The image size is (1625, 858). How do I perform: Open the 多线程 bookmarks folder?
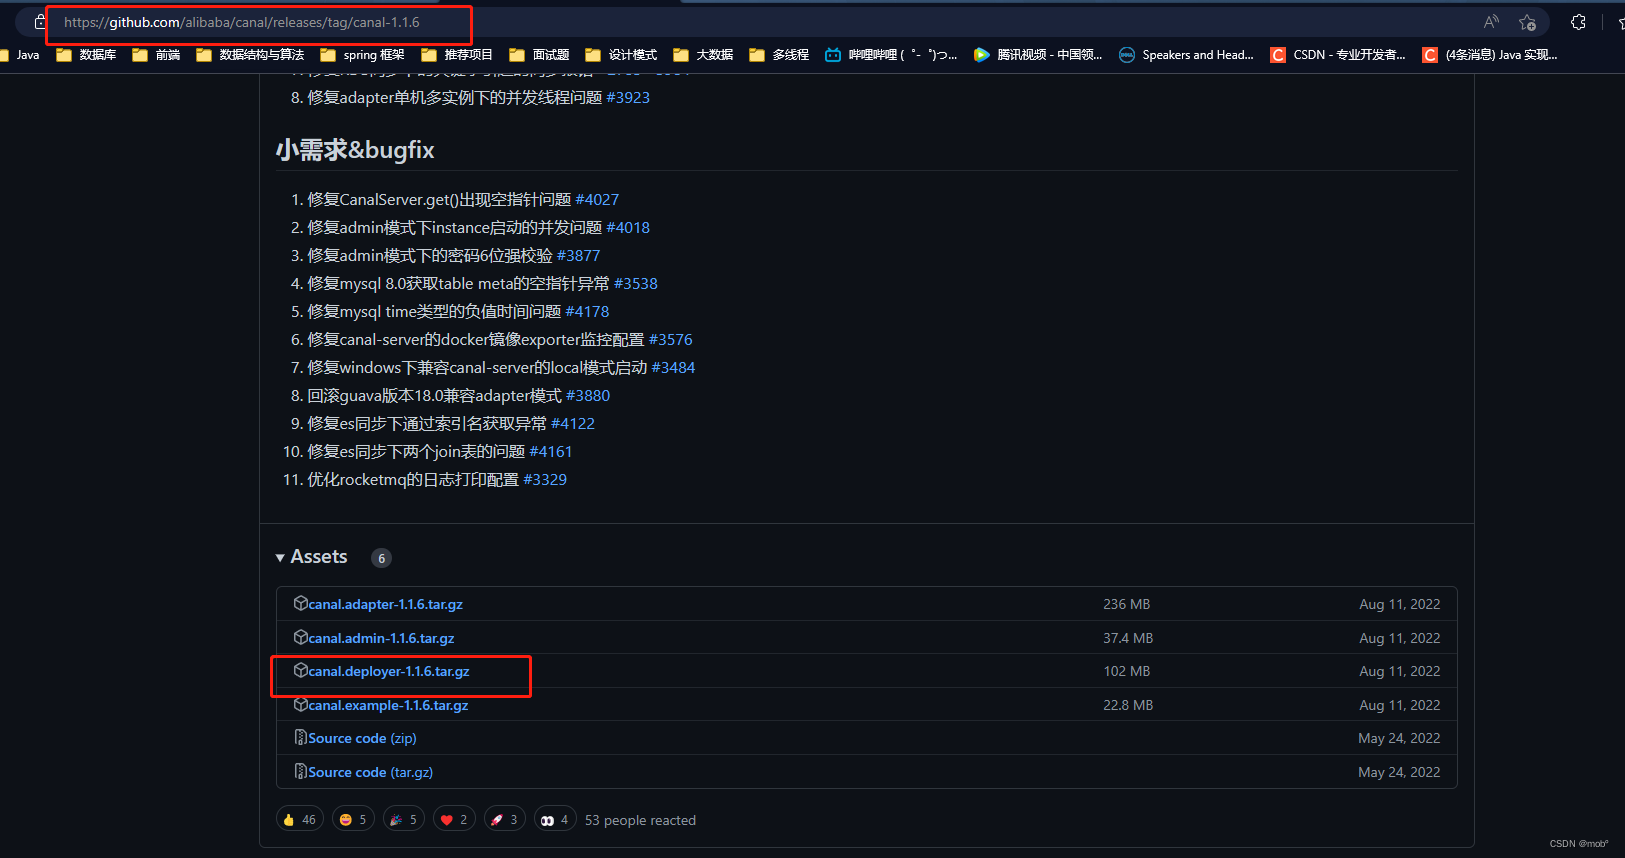click(779, 55)
